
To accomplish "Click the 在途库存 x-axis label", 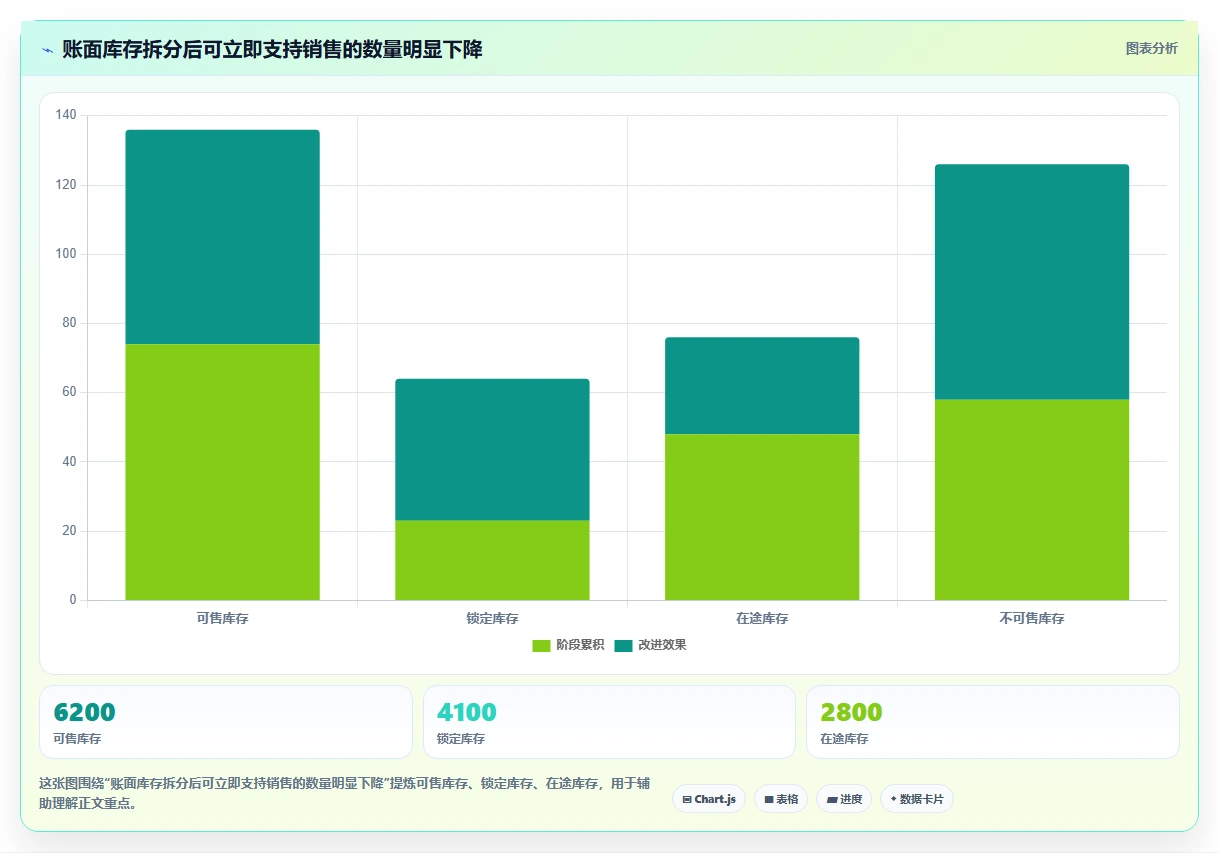I will [x=762, y=619].
